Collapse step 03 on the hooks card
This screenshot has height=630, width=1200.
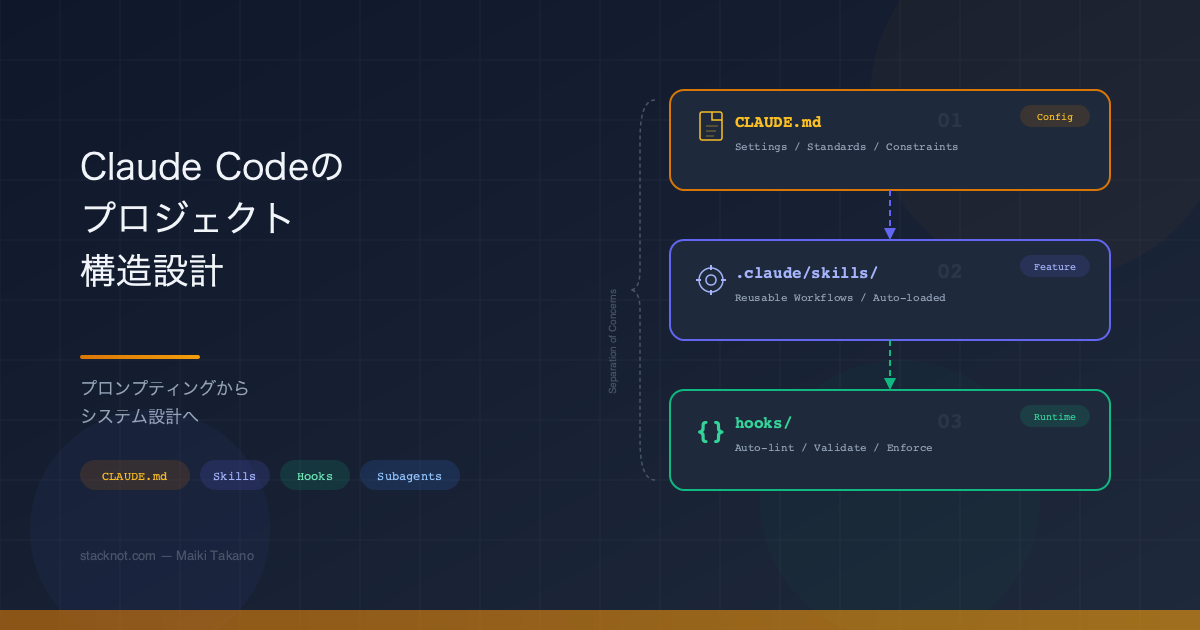pos(948,421)
